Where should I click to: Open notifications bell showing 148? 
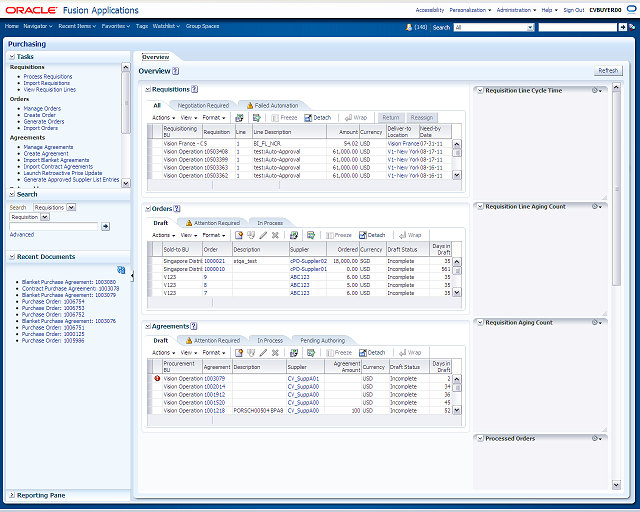tap(409, 27)
